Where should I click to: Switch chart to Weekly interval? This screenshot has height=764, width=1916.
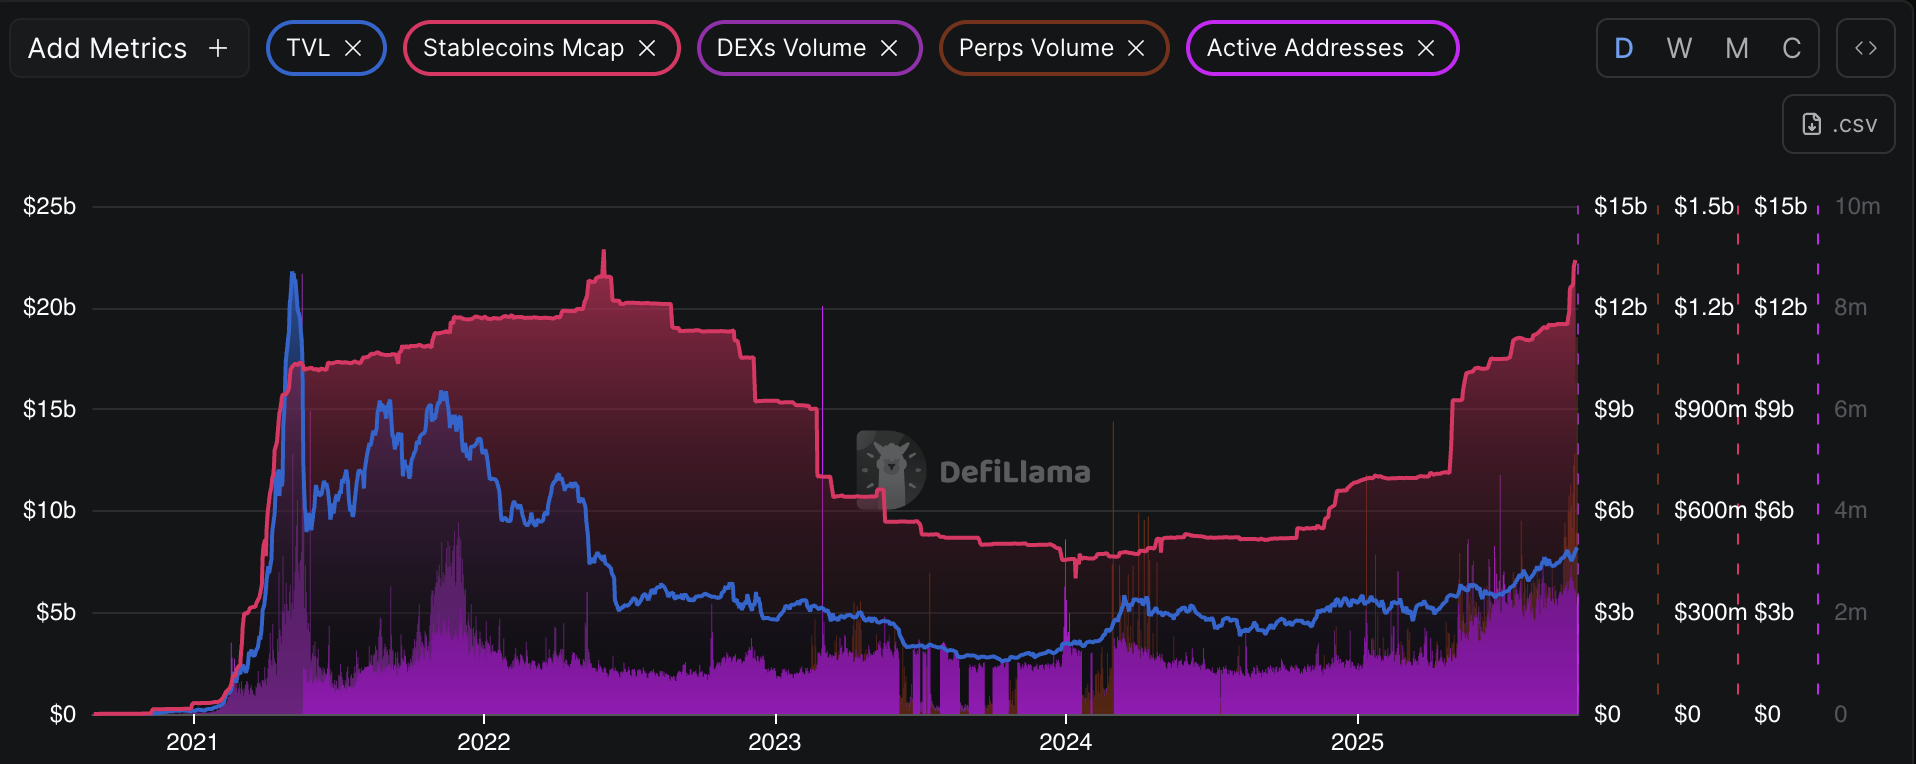point(1679,48)
